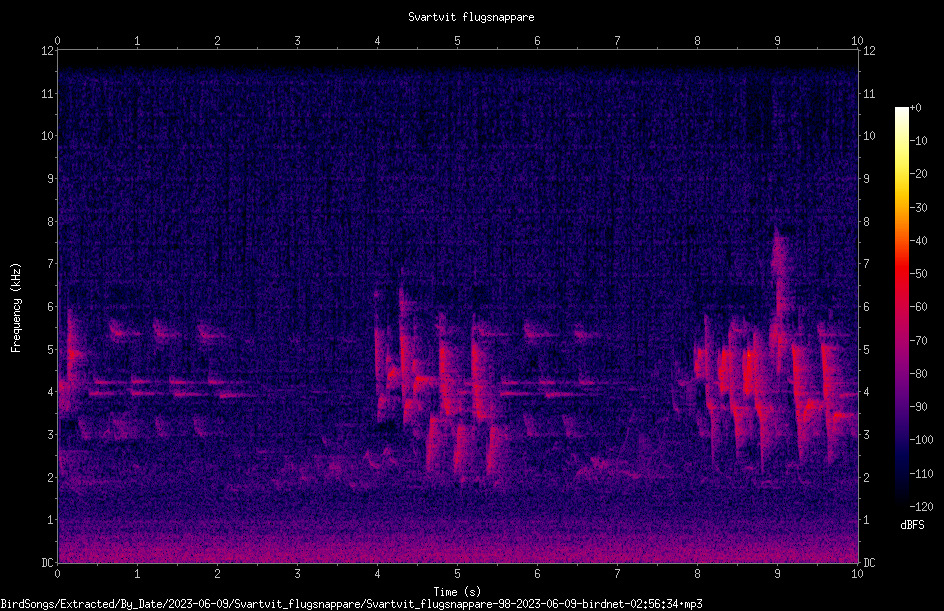Click the '7' tick label on the top time axis
The image size is (944, 611).
(617, 41)
